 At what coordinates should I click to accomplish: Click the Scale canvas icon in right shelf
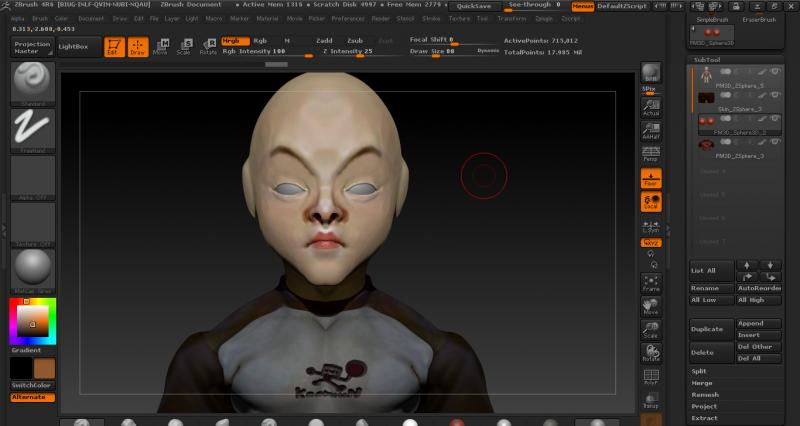point(651,330)
